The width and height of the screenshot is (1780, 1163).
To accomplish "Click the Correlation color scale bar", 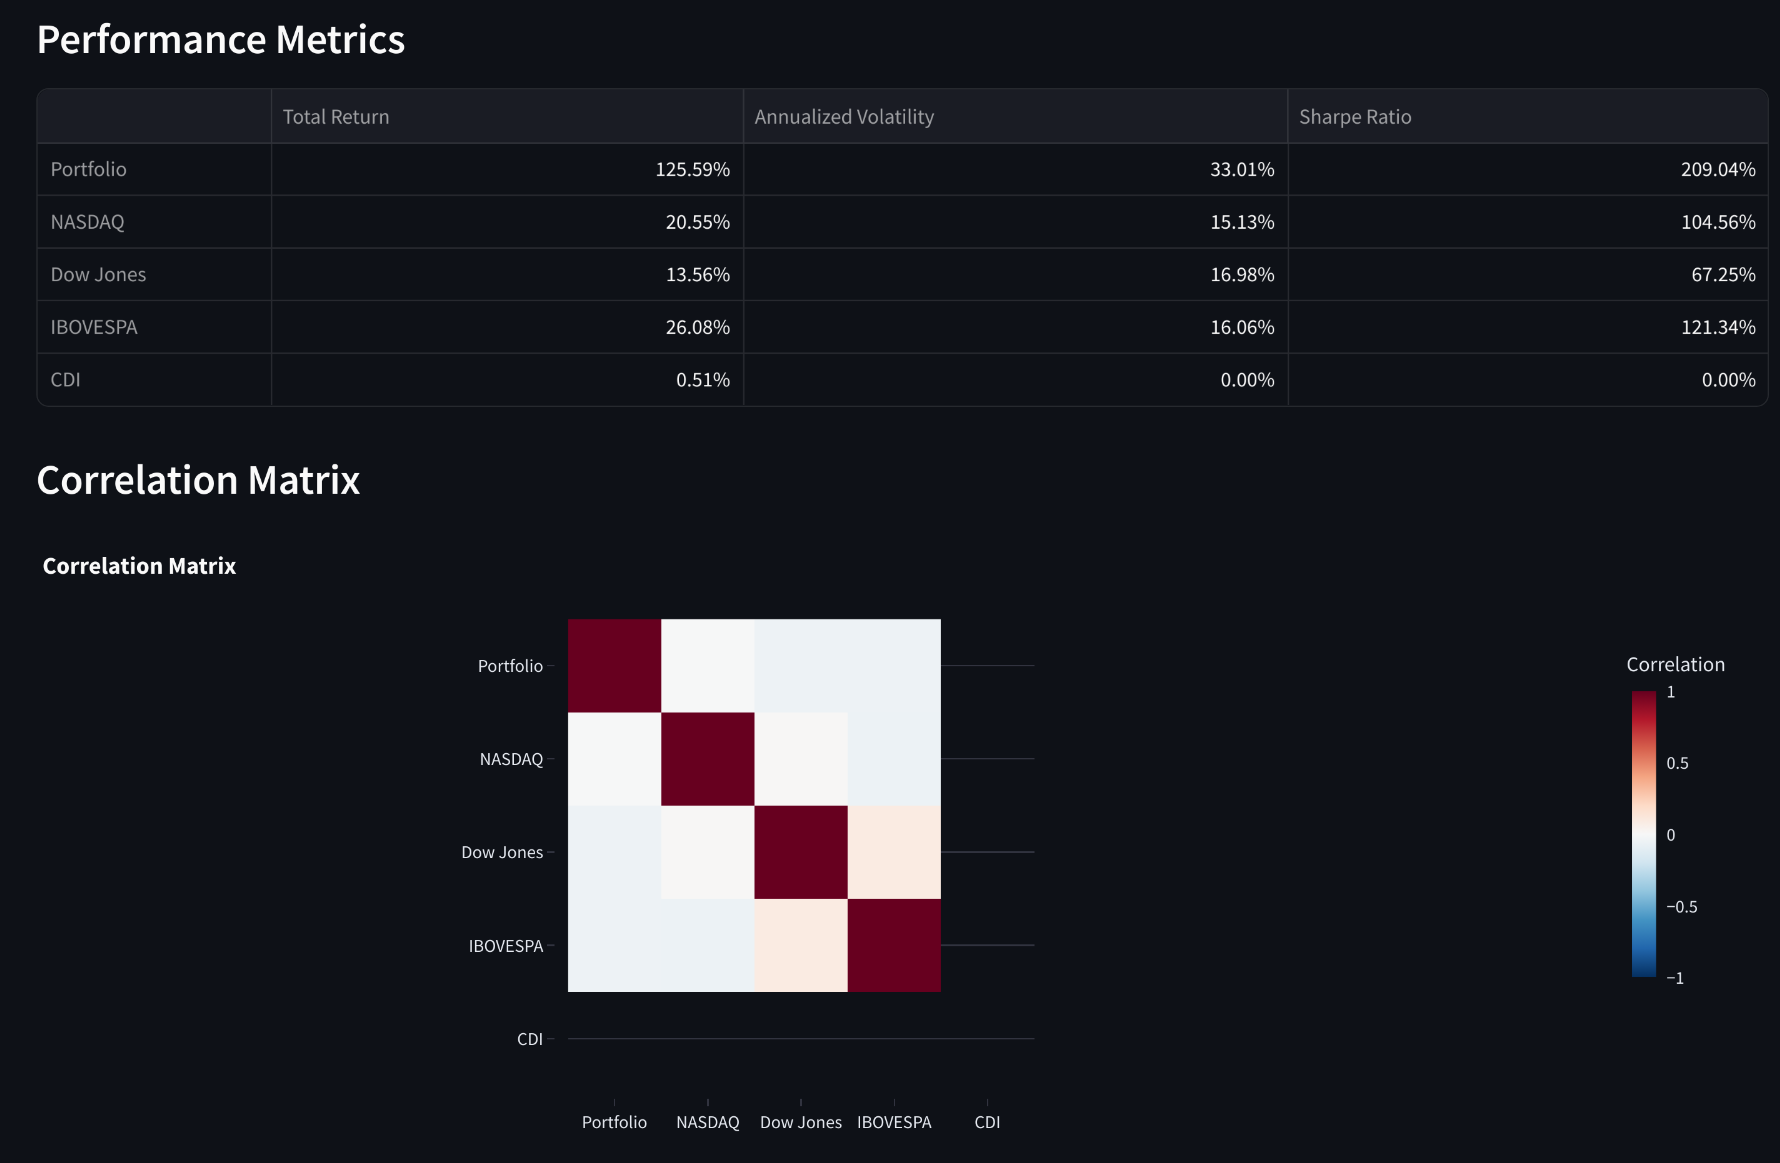I will pyautogui.click(x=1644, y=834).
